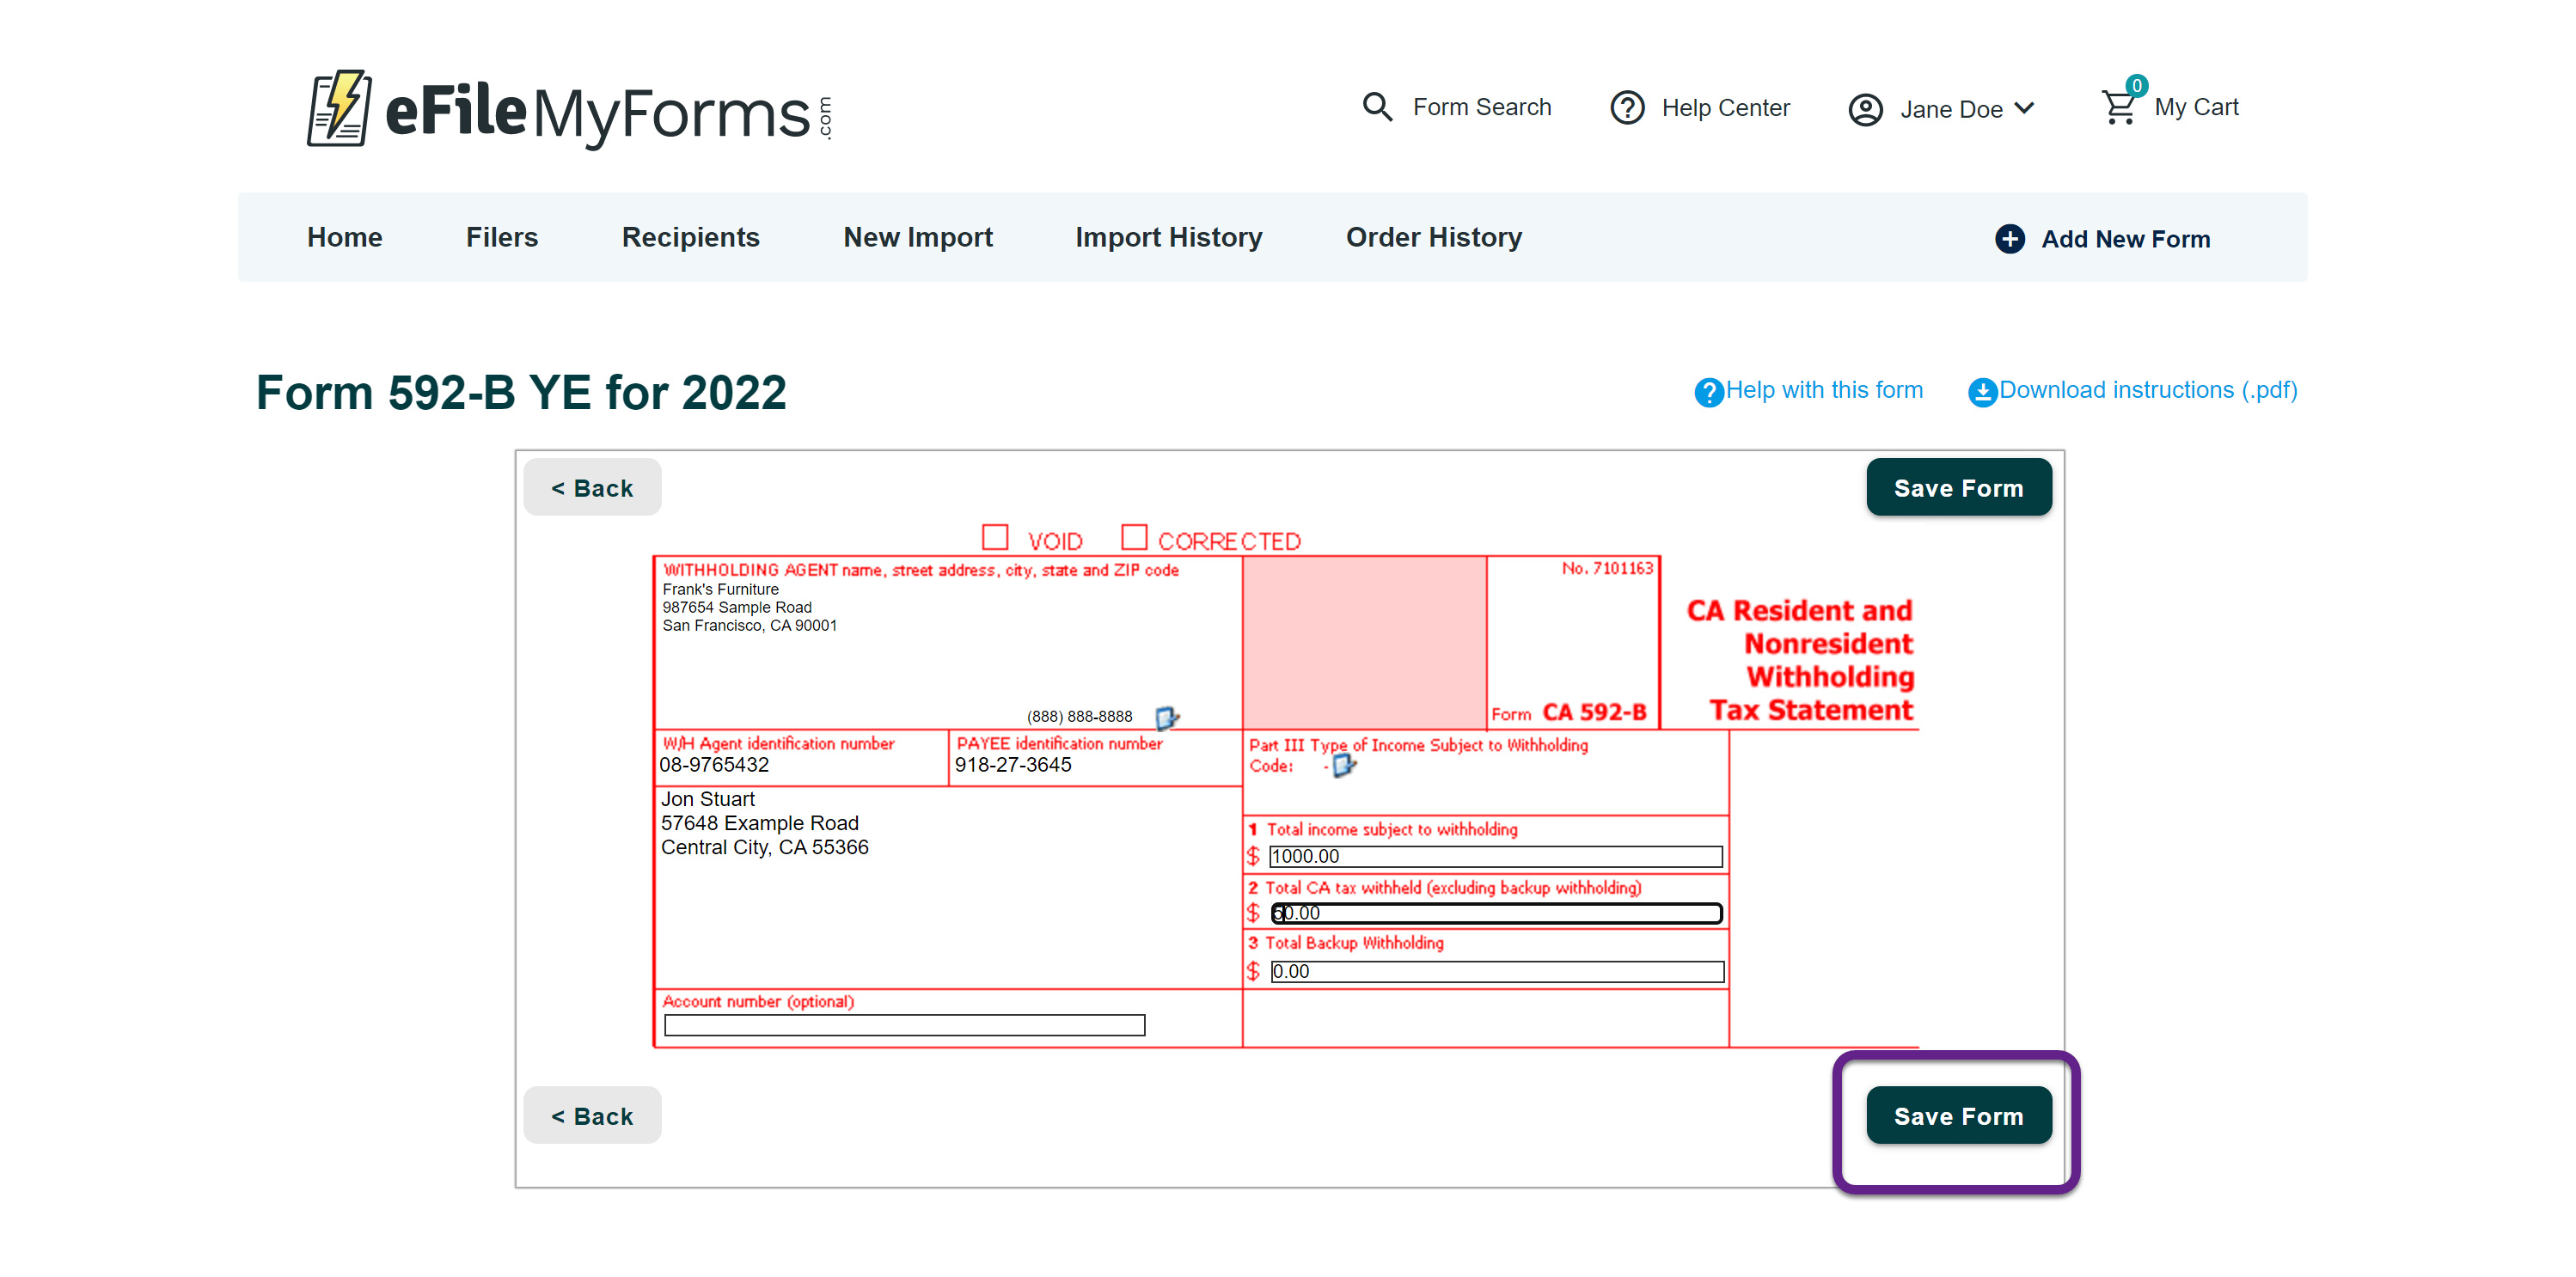Check the VOID checkbox
This screenshot has height=1277, width=2576.
tap(994, 538)
